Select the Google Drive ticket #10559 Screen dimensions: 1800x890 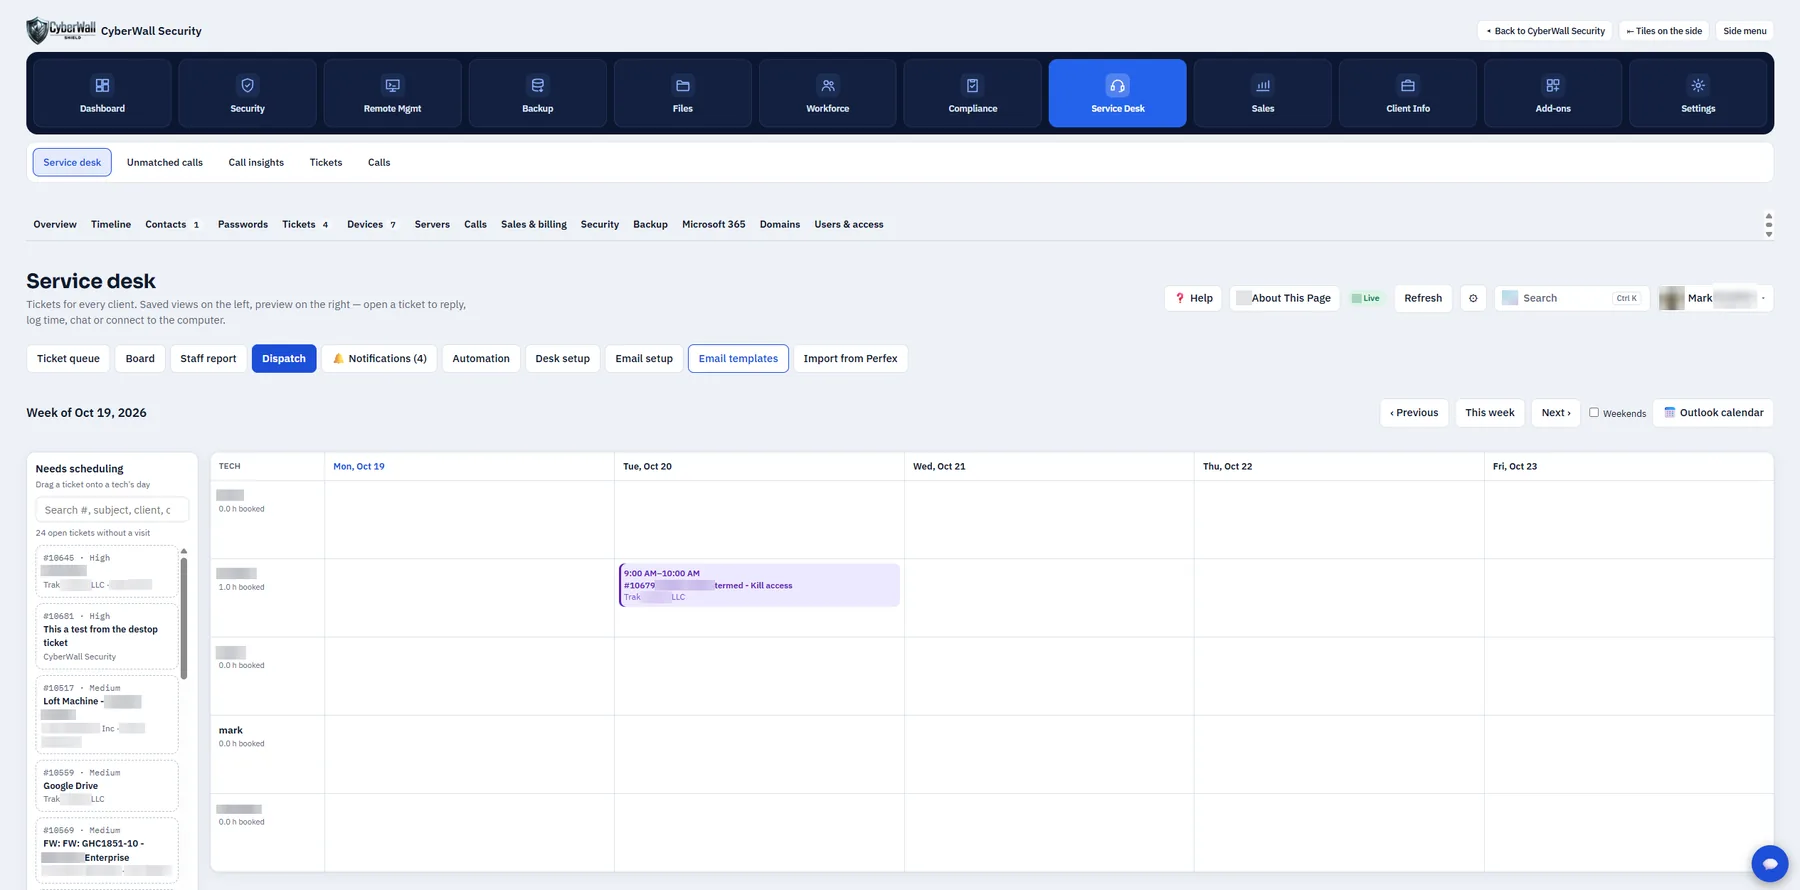point(107,786)
